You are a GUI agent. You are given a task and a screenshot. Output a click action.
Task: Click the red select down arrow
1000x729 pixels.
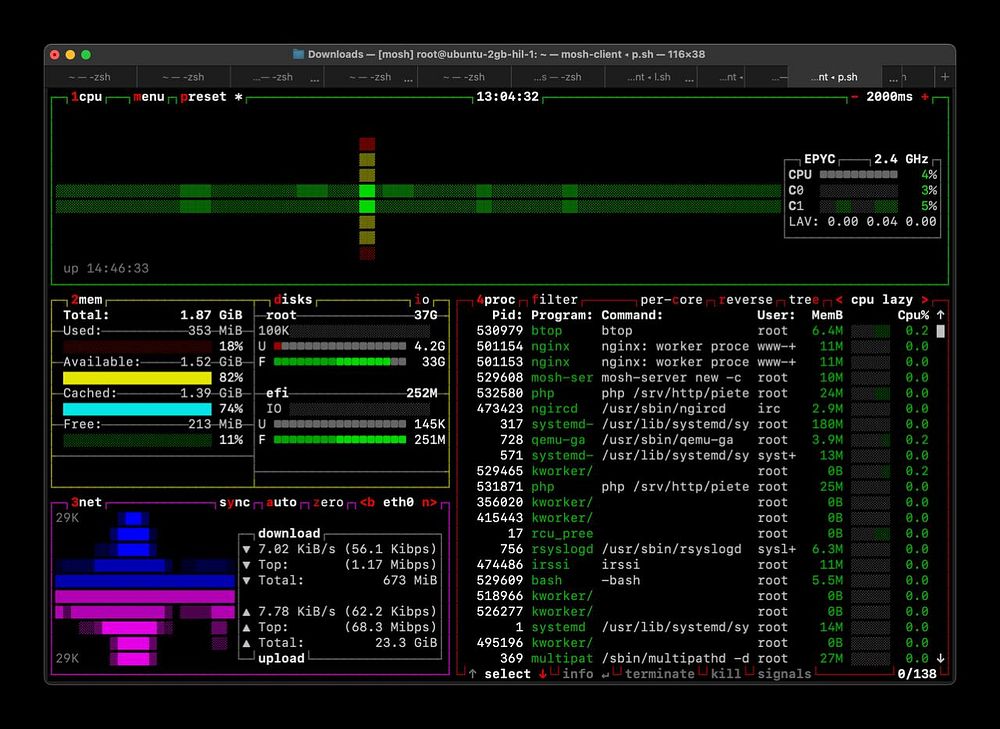pos(543,674)
